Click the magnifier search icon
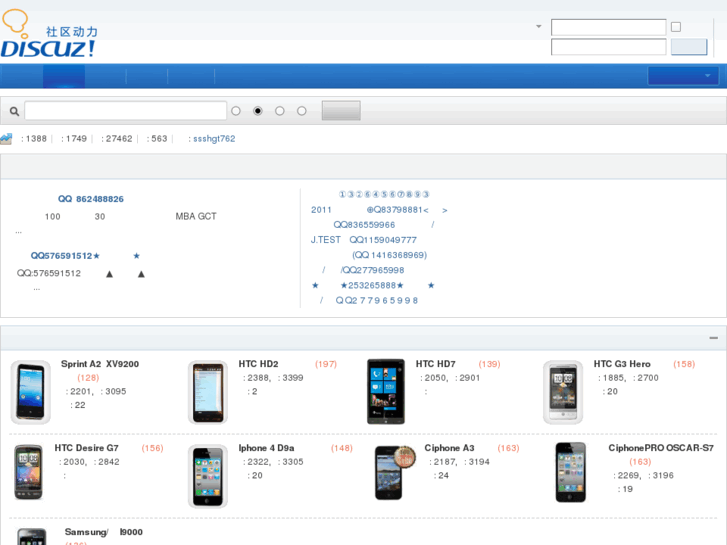Image resolution: width=727 pixels, height=545 pixels. click(14, 111)
